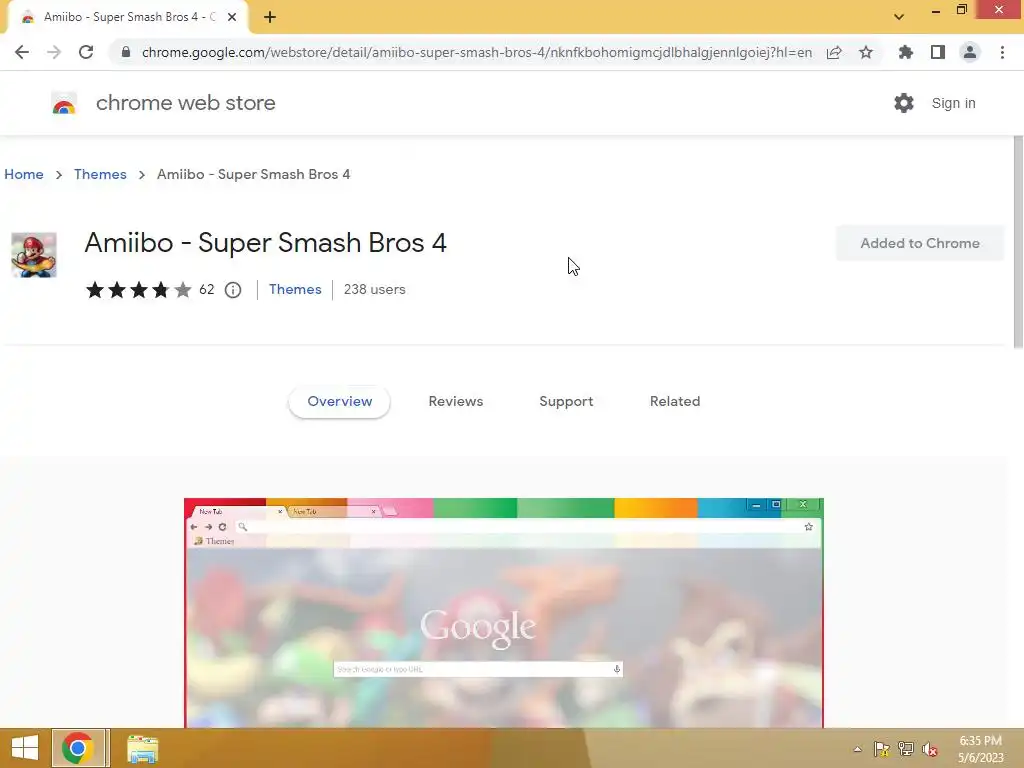Open a new tab with plus button
The height and width of the screenshot is (768, 1024).
coord(270,17)
